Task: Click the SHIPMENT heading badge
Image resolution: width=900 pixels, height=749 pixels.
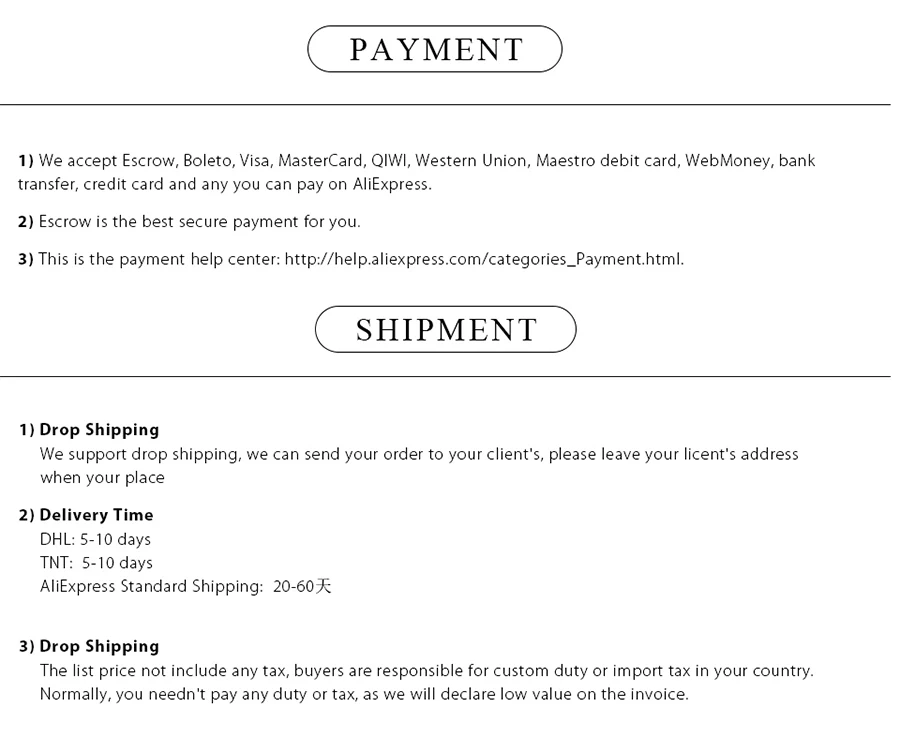Action: pos(446,329)
